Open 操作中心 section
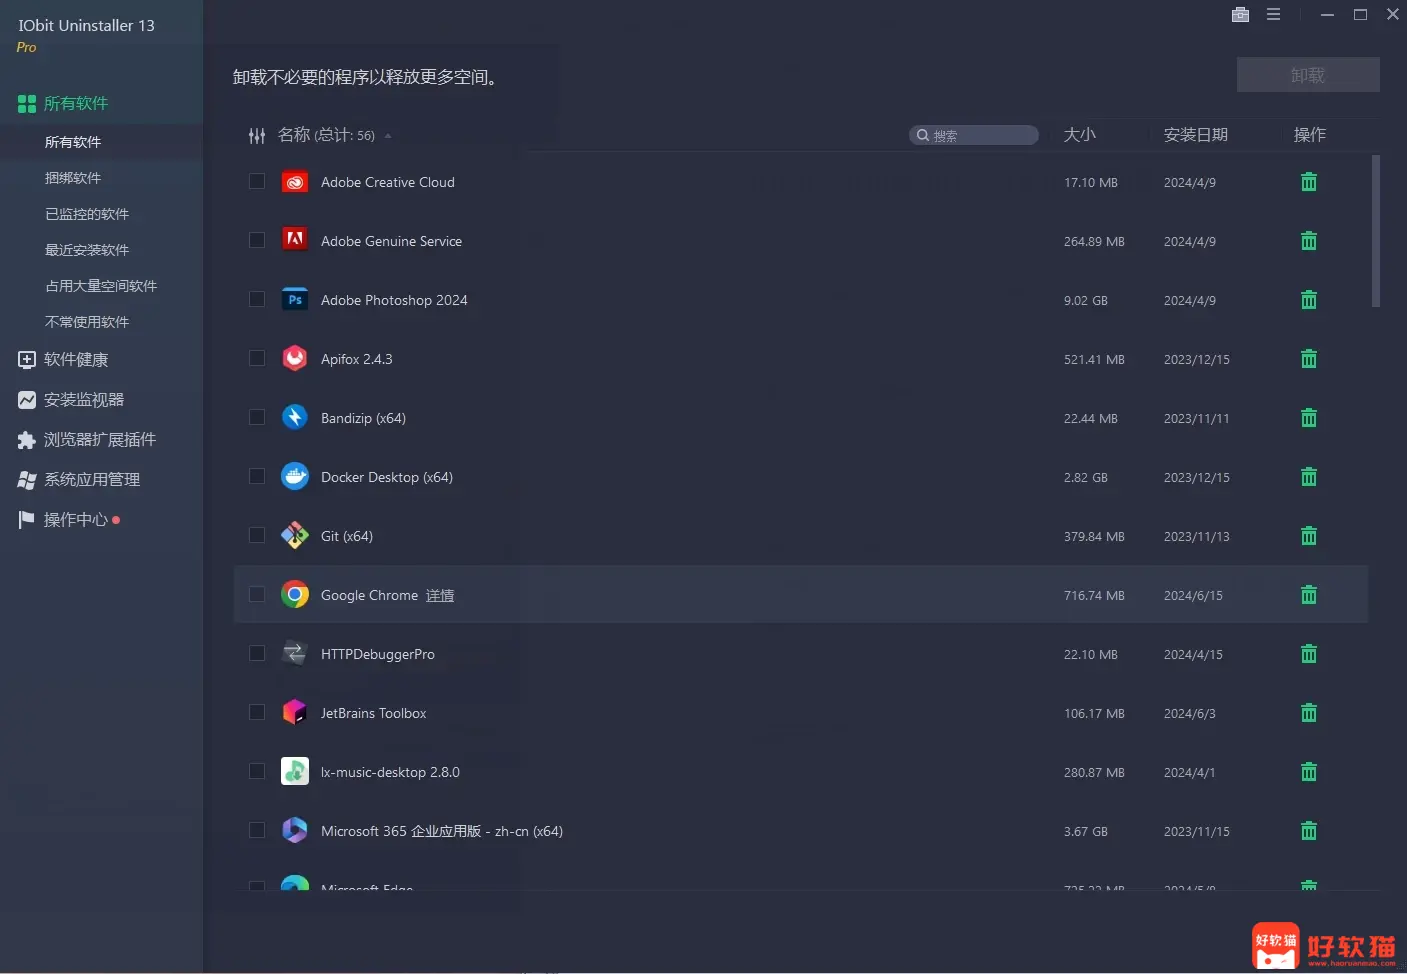This screenshot has width=1407, height=974. pos(68,520)
